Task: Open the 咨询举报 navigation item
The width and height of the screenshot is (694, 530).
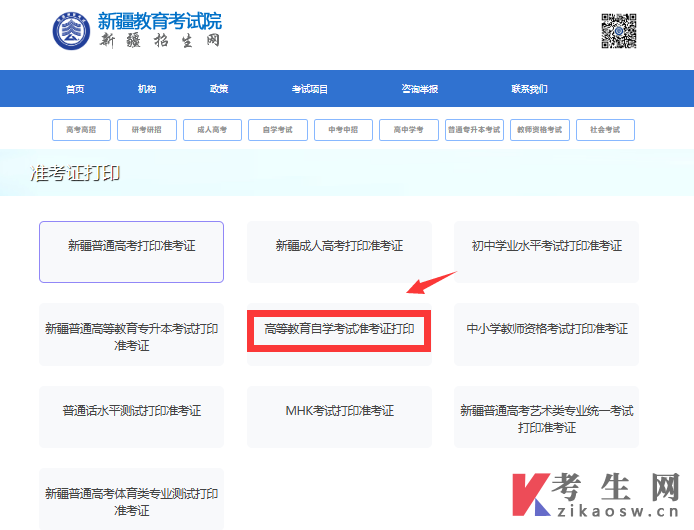Action: [420, 89]
